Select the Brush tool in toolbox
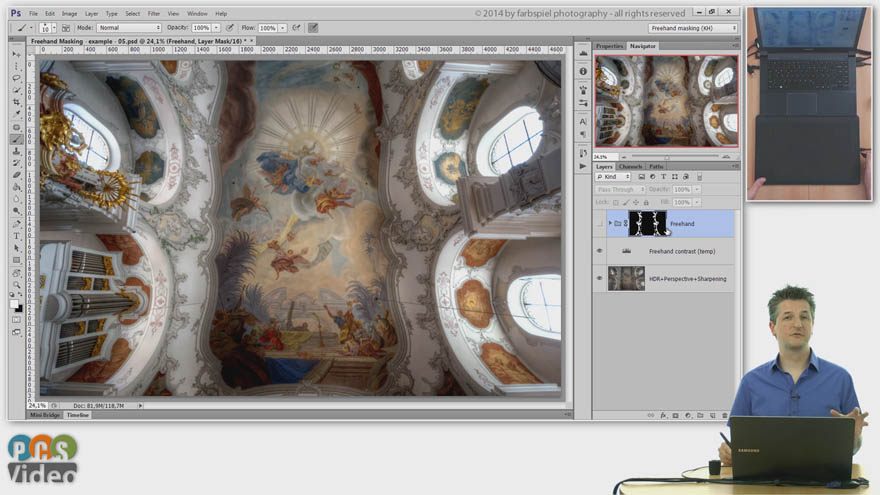 16,139
